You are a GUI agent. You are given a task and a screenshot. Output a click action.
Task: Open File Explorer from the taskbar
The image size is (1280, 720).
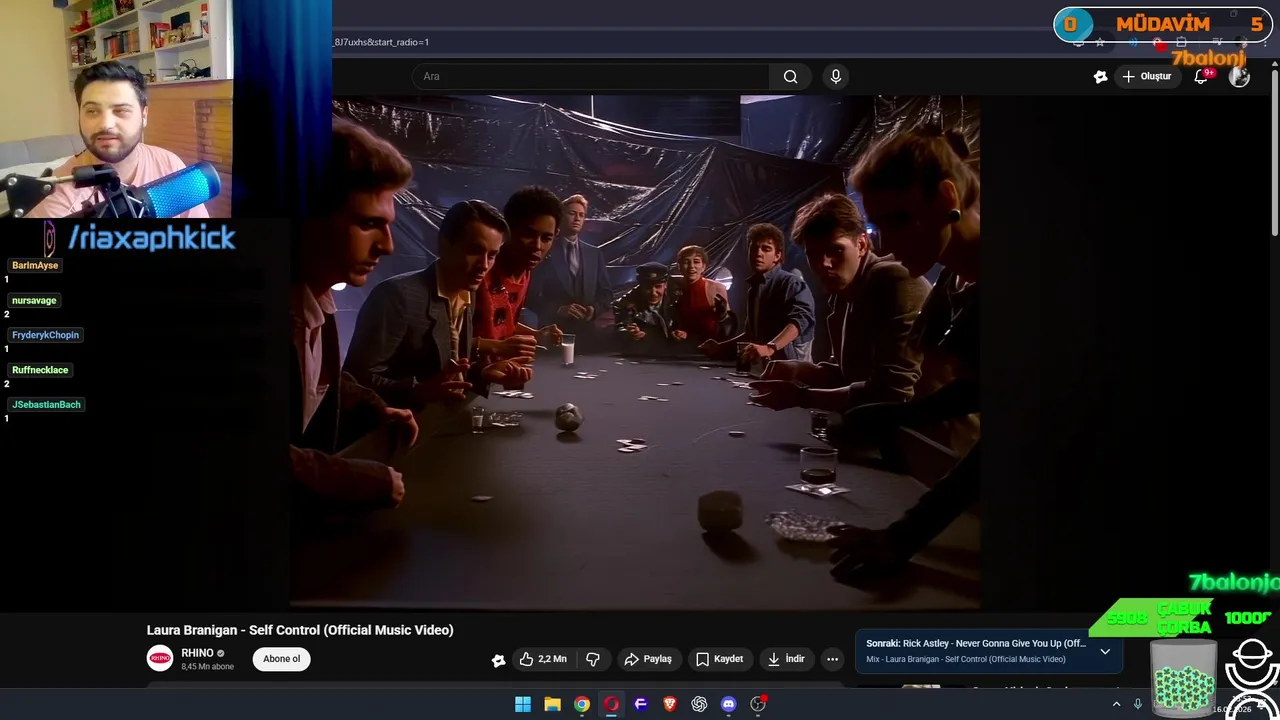(x=552, y=704)
